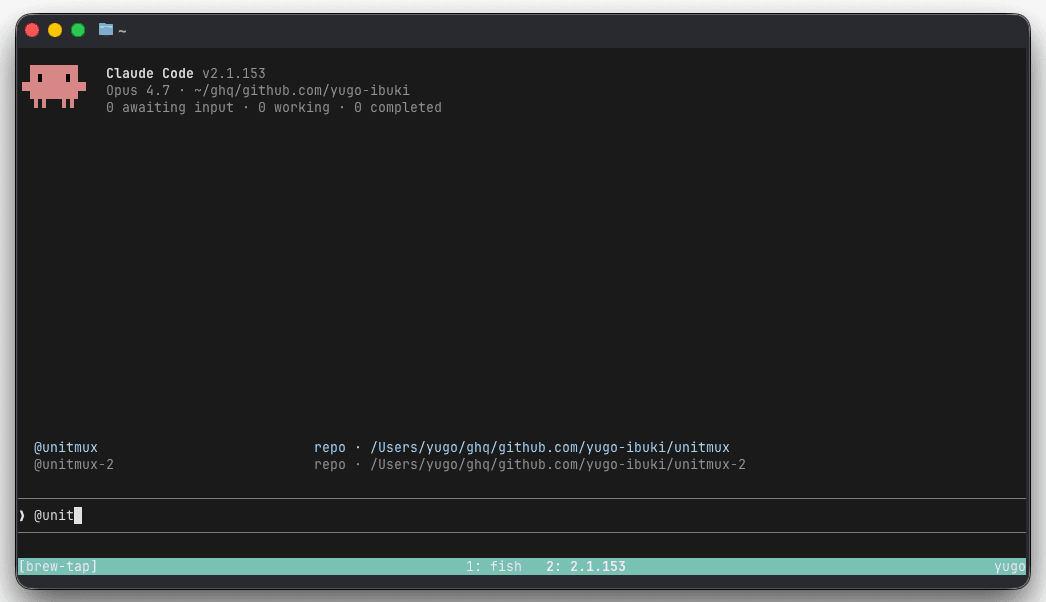Switch to tmux window 1: fish
Viewport: 1046px width, 602px height.
pos(494,567)
